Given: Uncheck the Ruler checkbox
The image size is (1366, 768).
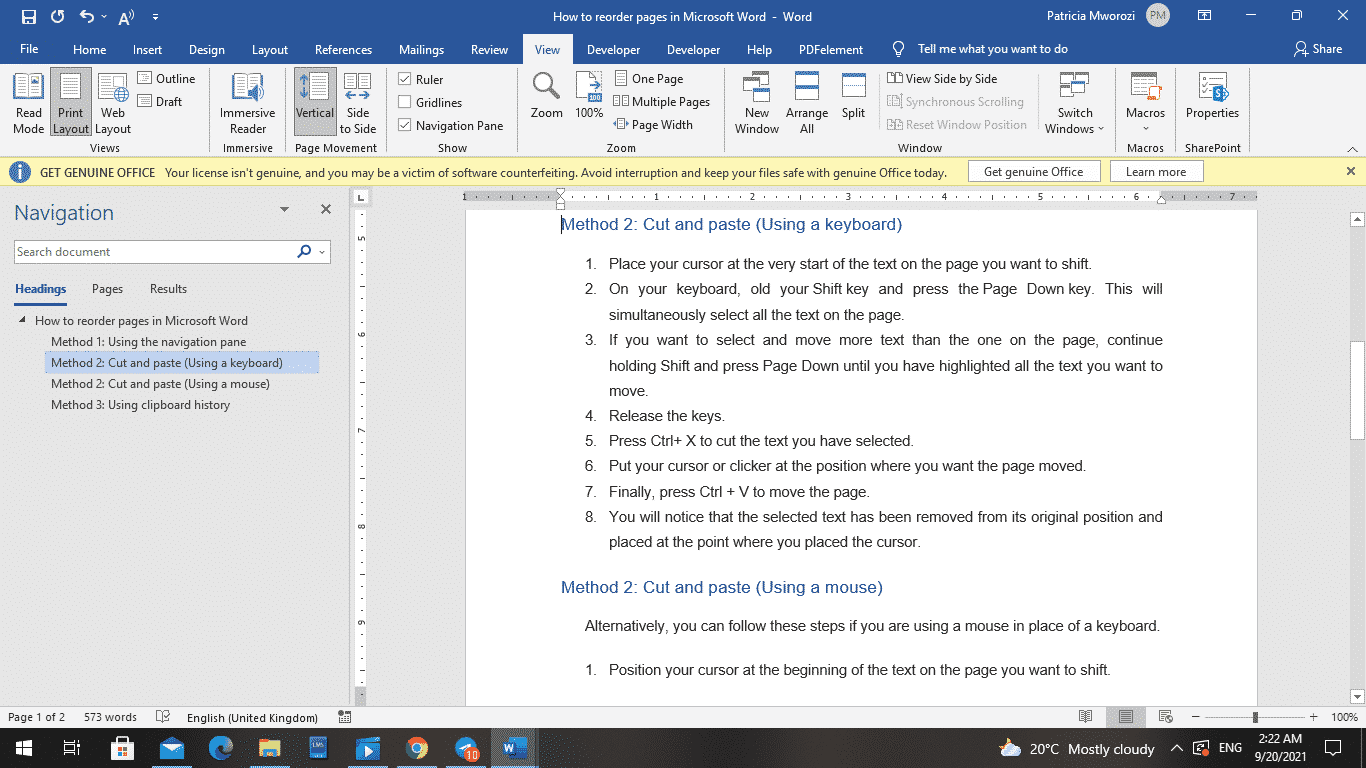Looking at the screenshot, I should point(405,79).
